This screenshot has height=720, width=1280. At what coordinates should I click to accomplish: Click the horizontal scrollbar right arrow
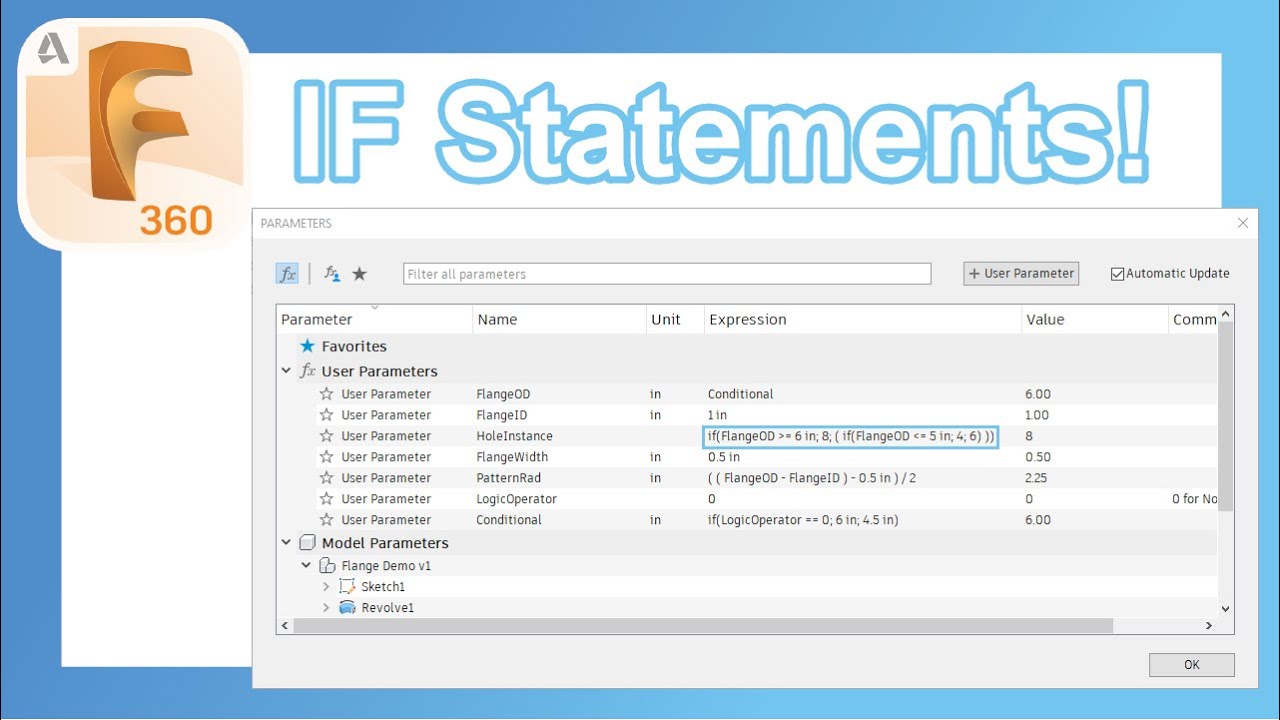(x=1209, y=626)
